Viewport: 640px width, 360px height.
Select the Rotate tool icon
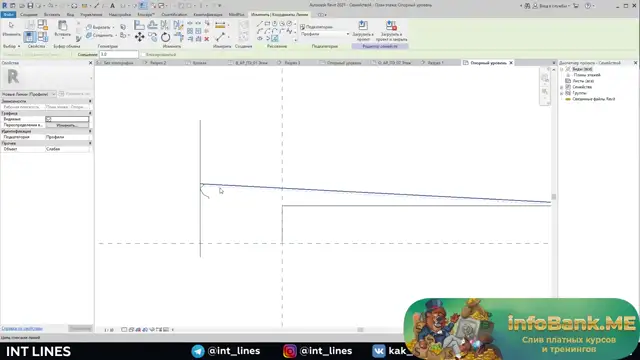[165, 37]
